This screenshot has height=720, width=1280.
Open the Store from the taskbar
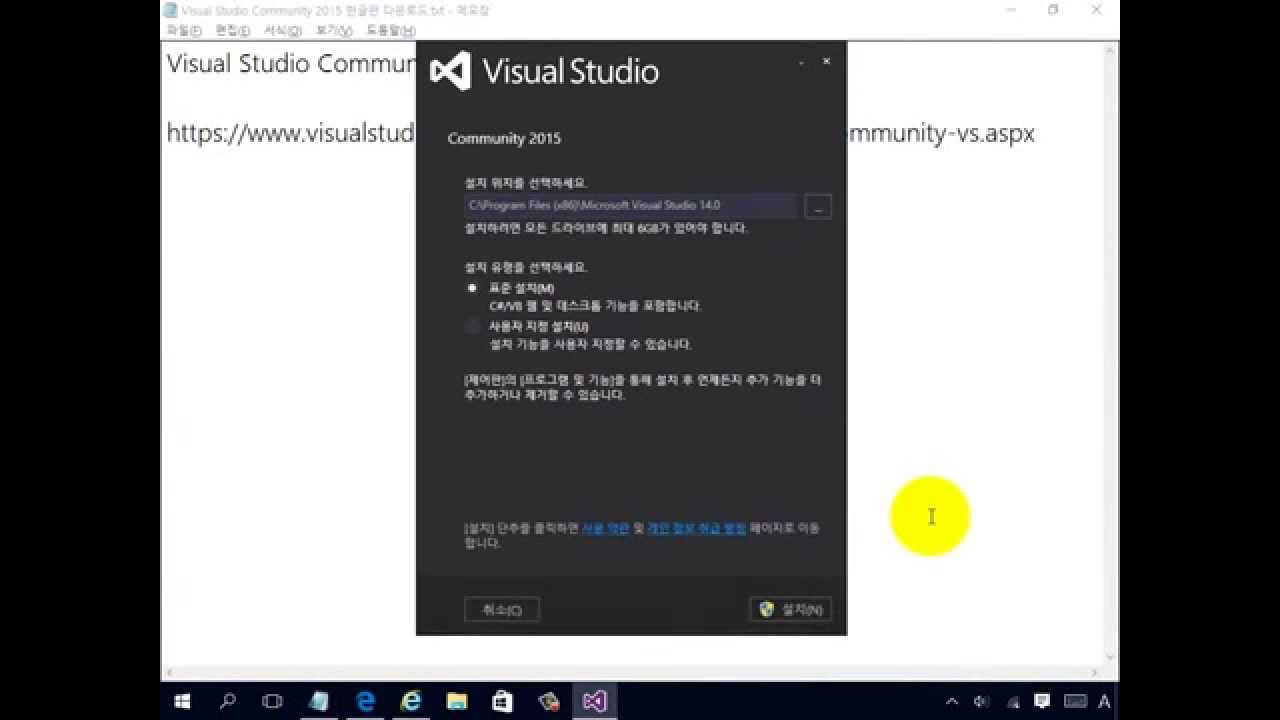[503, 701]
